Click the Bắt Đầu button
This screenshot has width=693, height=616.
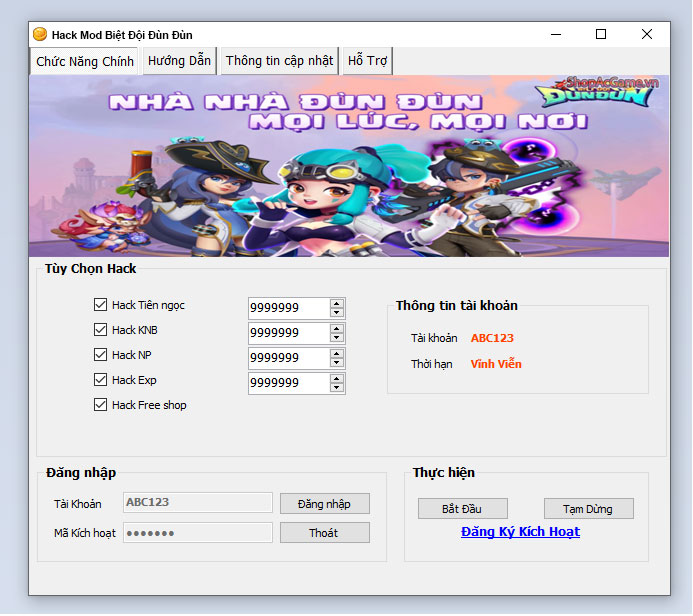pyautogui.click(x=463, y=509)
